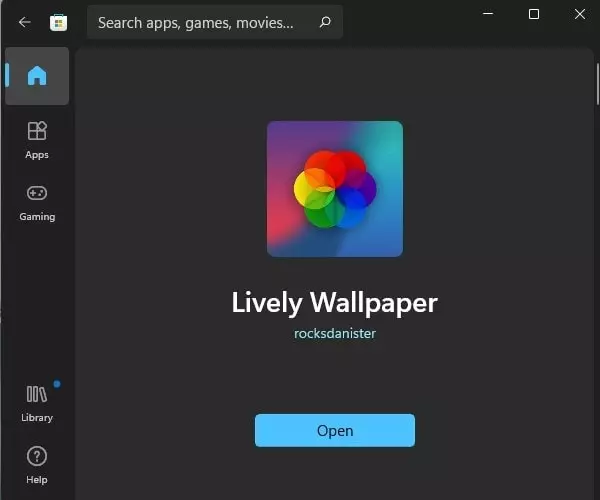Go back with the back arrow
Viewport: 600px width, 500px height.
coord(24,22)
